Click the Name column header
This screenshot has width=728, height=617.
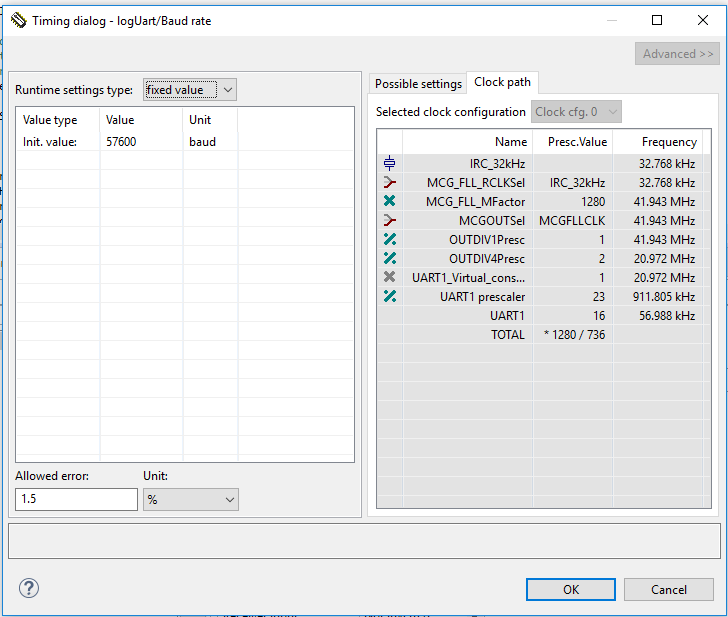tap(468, 142)
